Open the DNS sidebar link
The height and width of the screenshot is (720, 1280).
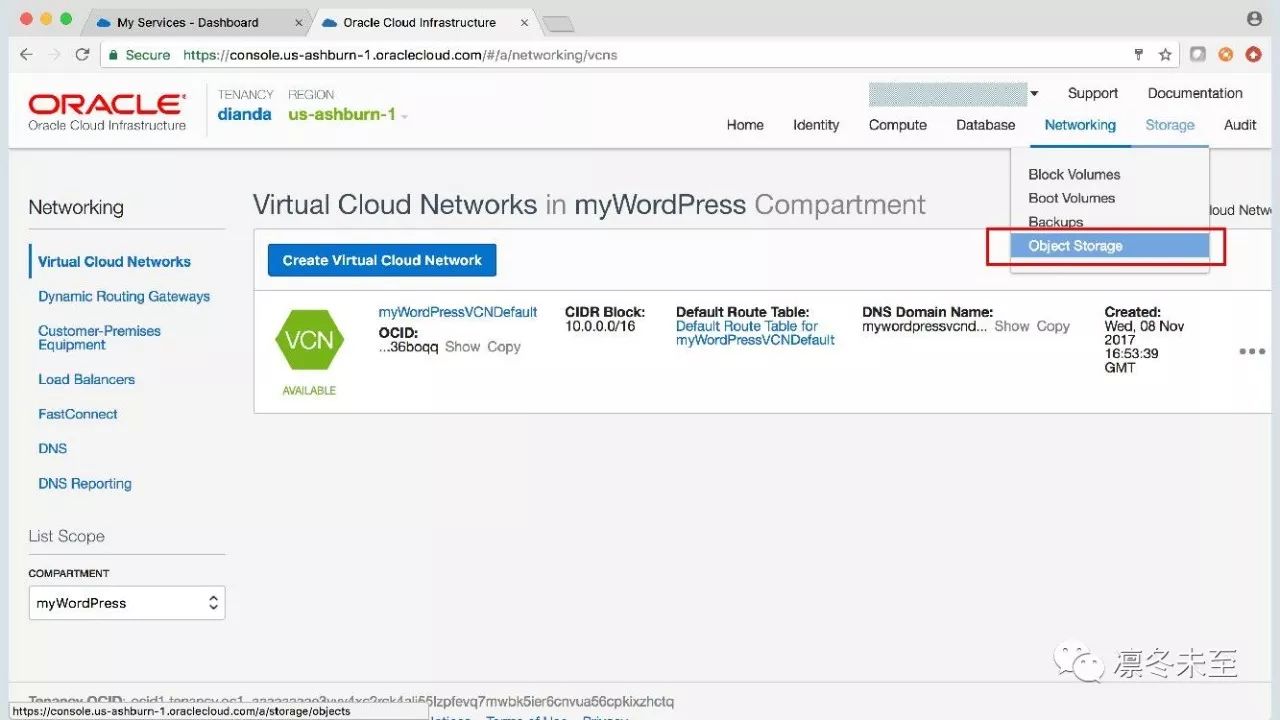(53, 449)
